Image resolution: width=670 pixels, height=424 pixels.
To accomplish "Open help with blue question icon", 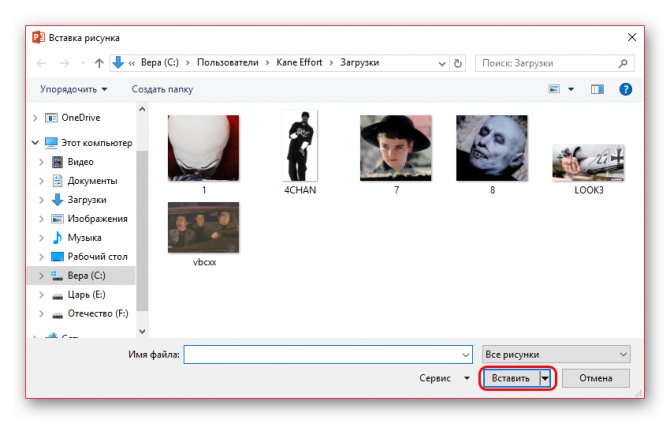I will click(x=625, y=89).
